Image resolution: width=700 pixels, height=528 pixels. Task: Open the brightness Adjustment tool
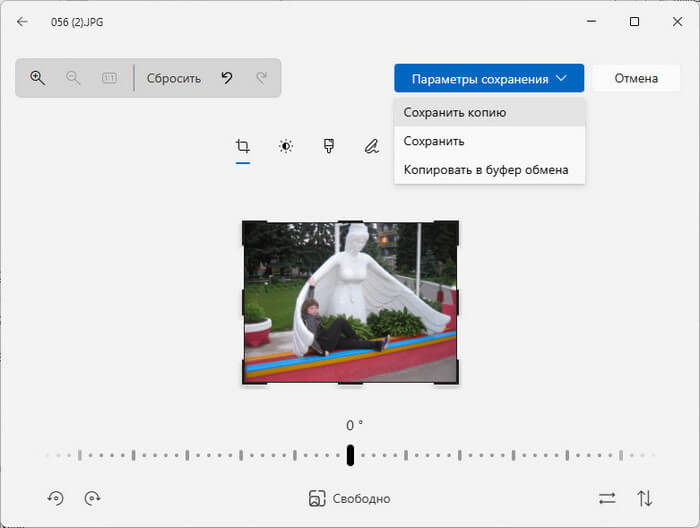(286, 147)
